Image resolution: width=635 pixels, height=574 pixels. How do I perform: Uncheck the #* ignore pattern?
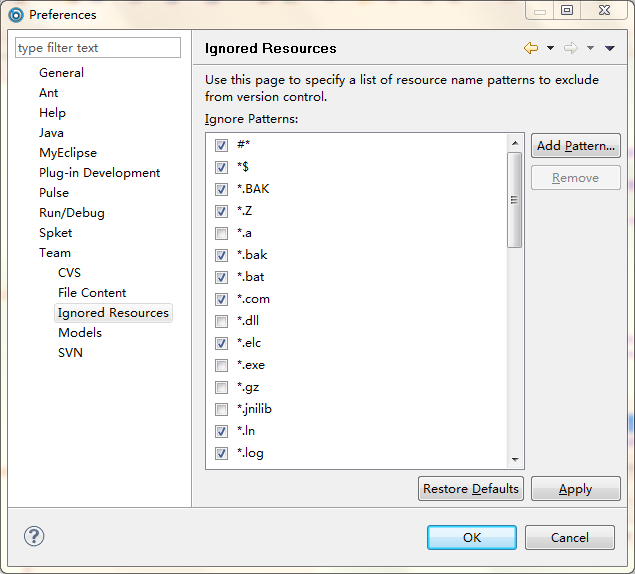pyautogui.click(x=221, y=145)
